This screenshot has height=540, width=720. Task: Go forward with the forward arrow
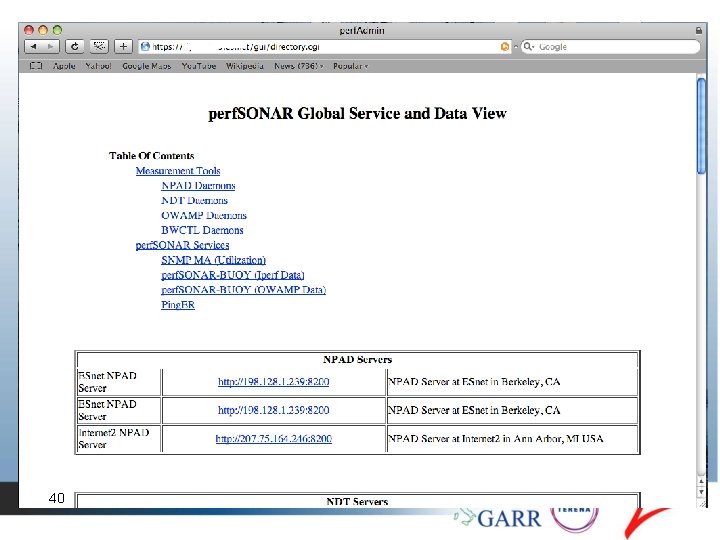coord(51,46)
